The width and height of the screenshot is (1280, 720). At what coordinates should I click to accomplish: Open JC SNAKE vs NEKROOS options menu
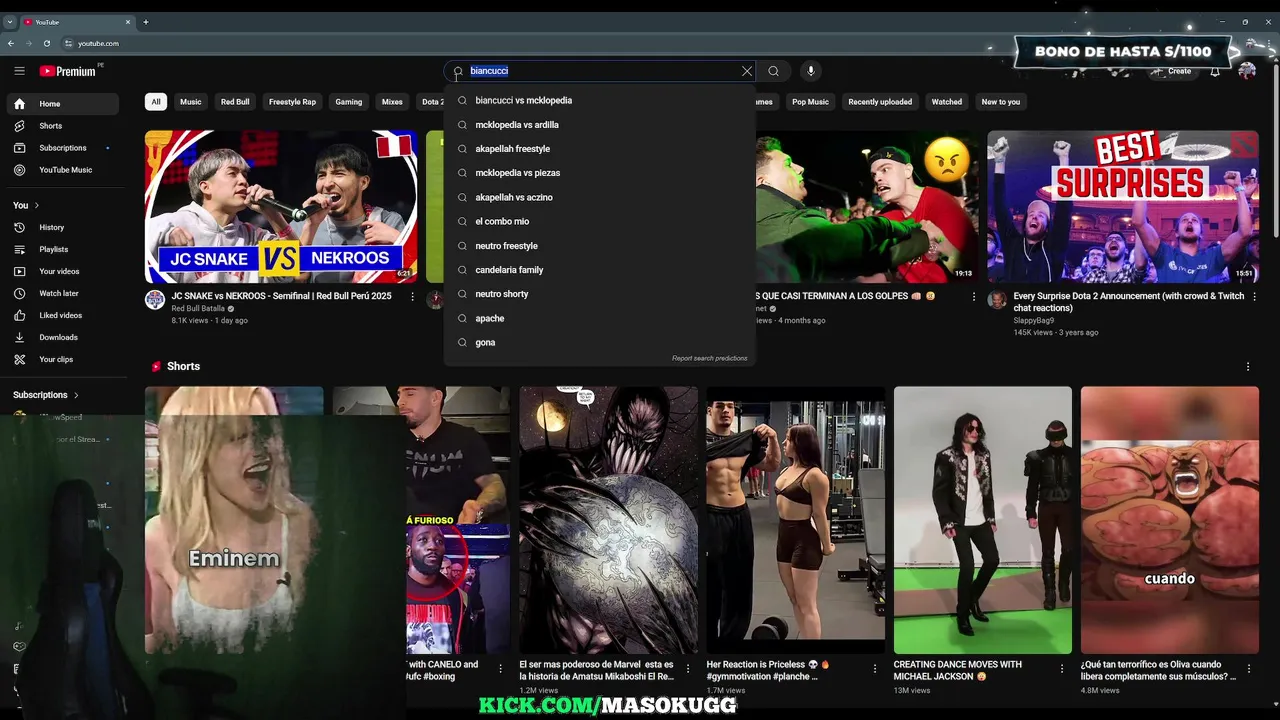click(x=412, y=297)
